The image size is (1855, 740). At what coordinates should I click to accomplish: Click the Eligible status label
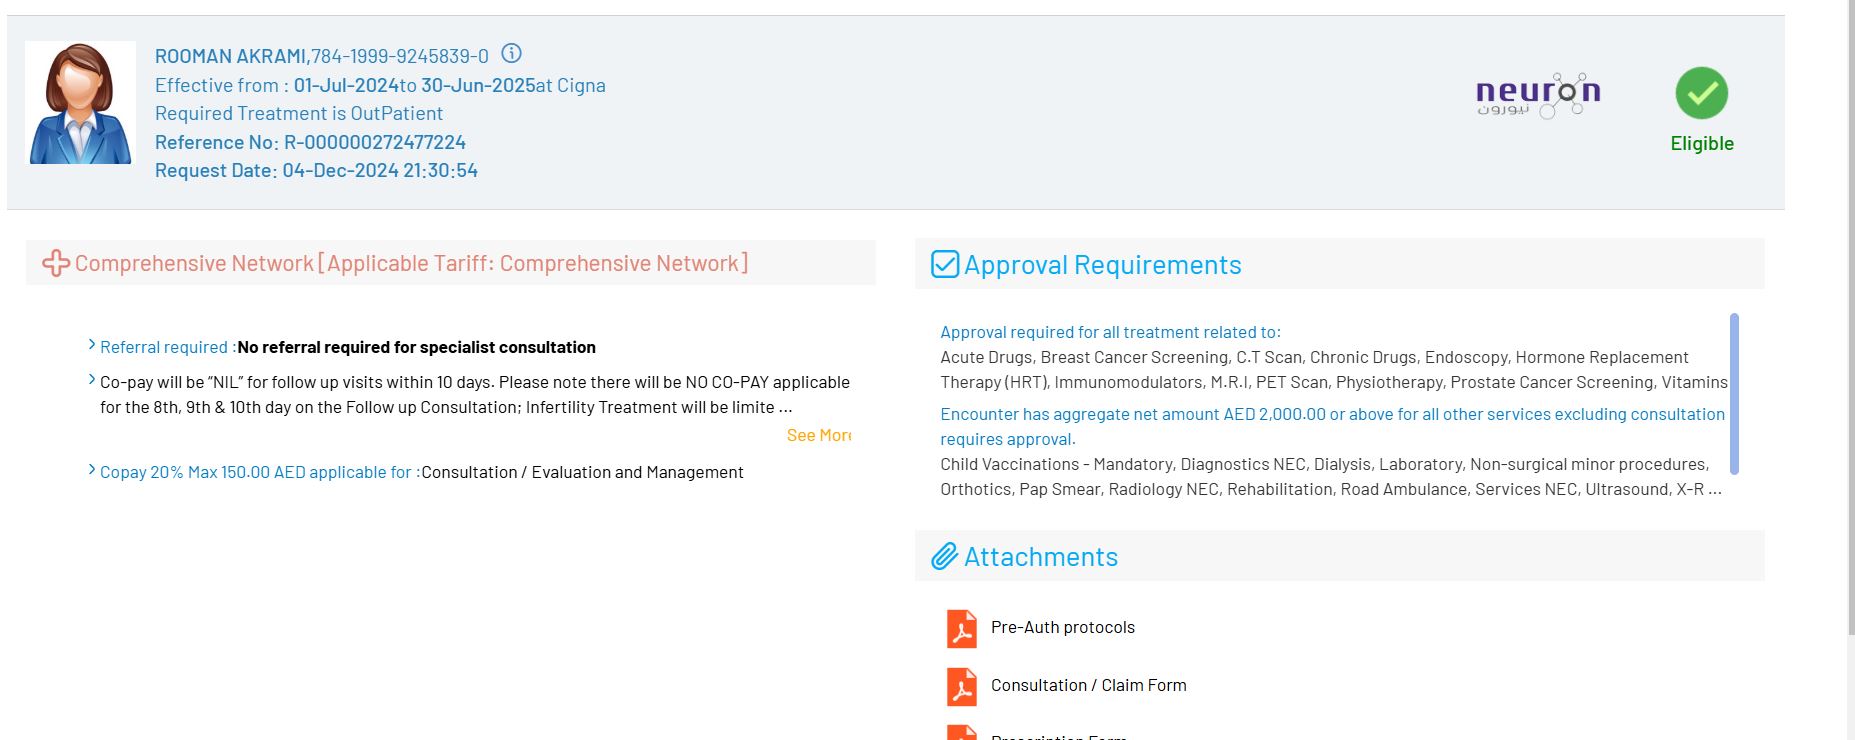[1702, 143]
